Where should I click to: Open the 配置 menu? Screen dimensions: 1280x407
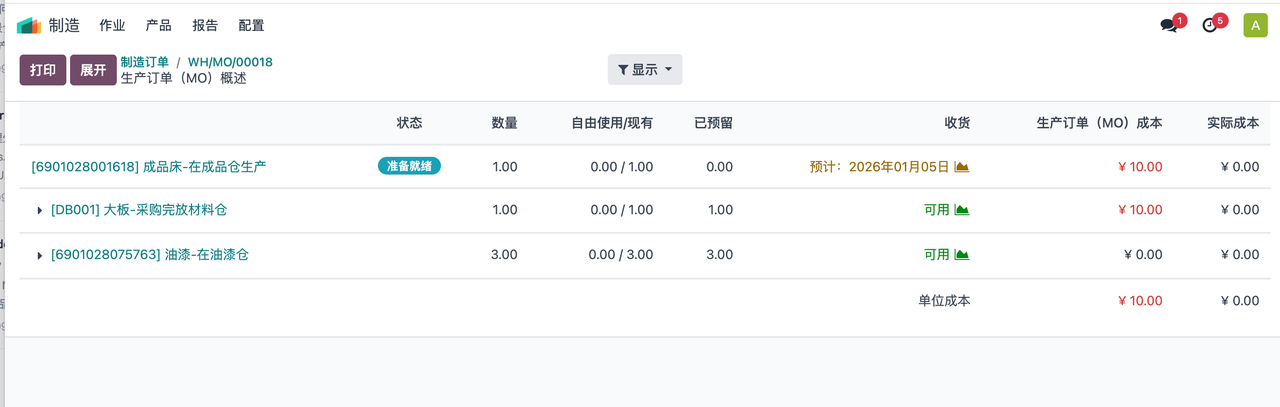pyautogui.click(x=252, y=25)
